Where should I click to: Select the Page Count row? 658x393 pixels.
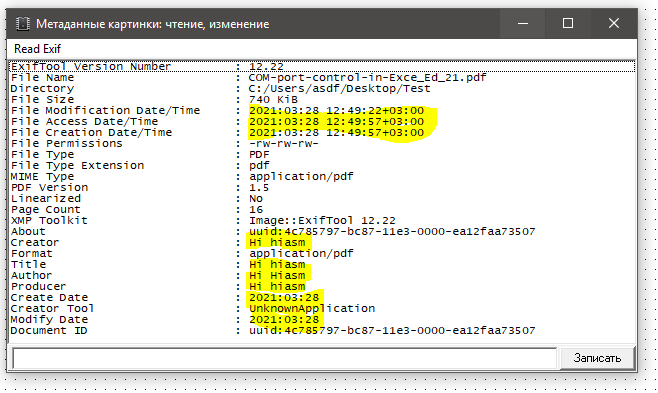point(322,209)
